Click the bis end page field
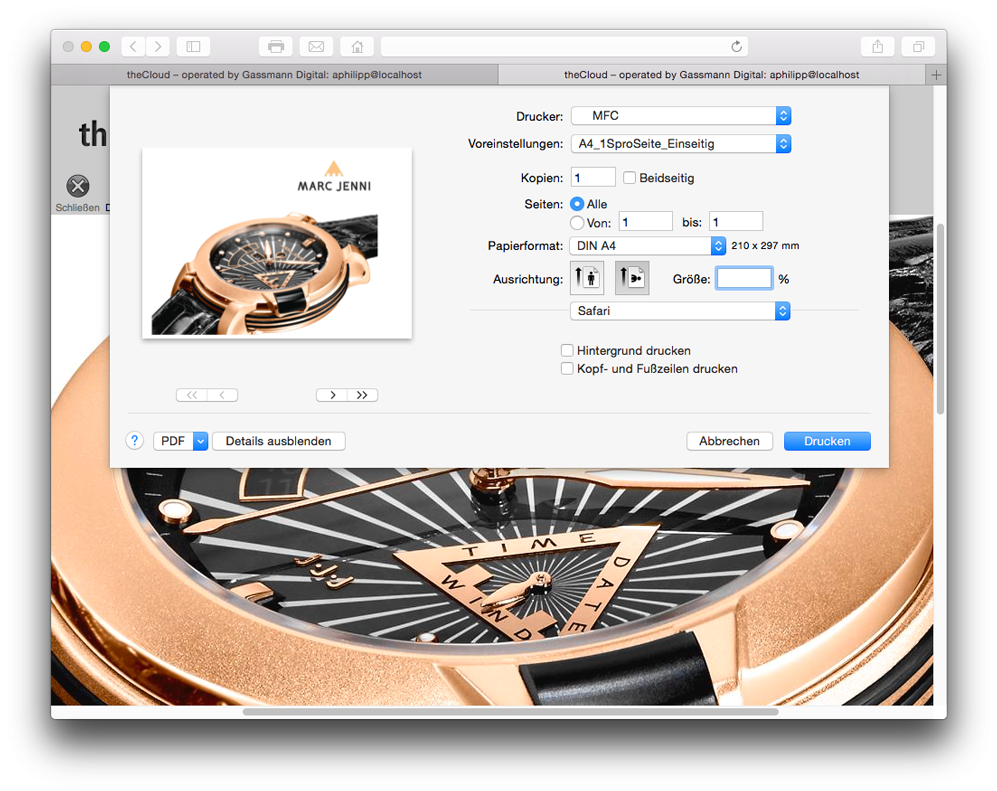Viewport: 997px width, 791px height. [x=736, y=221]
